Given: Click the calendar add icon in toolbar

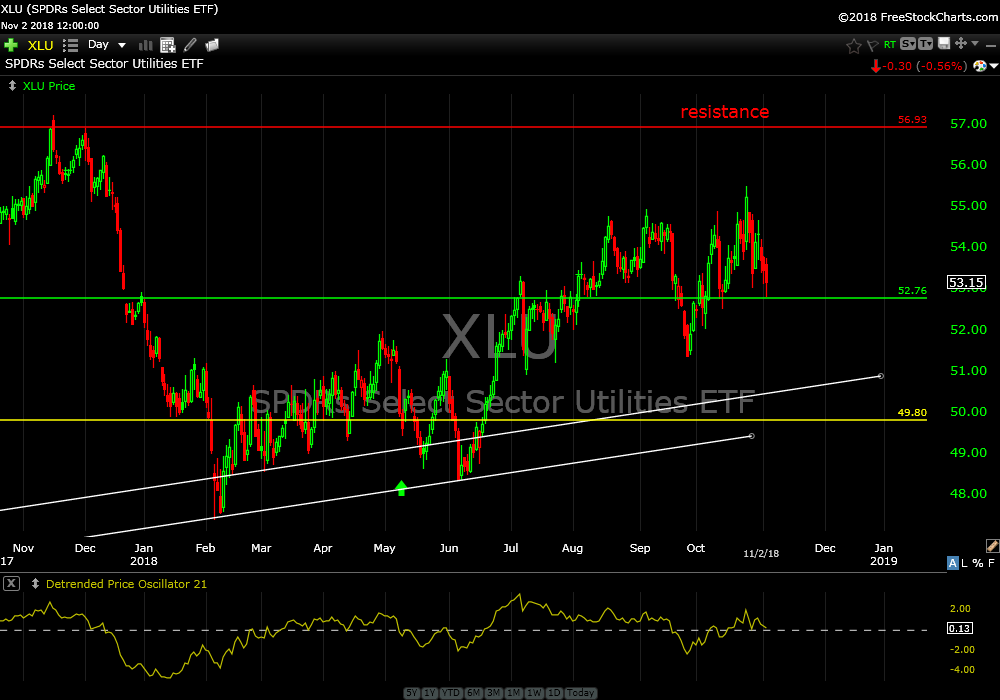Looking at the screenshot, I should pos(168,45).
